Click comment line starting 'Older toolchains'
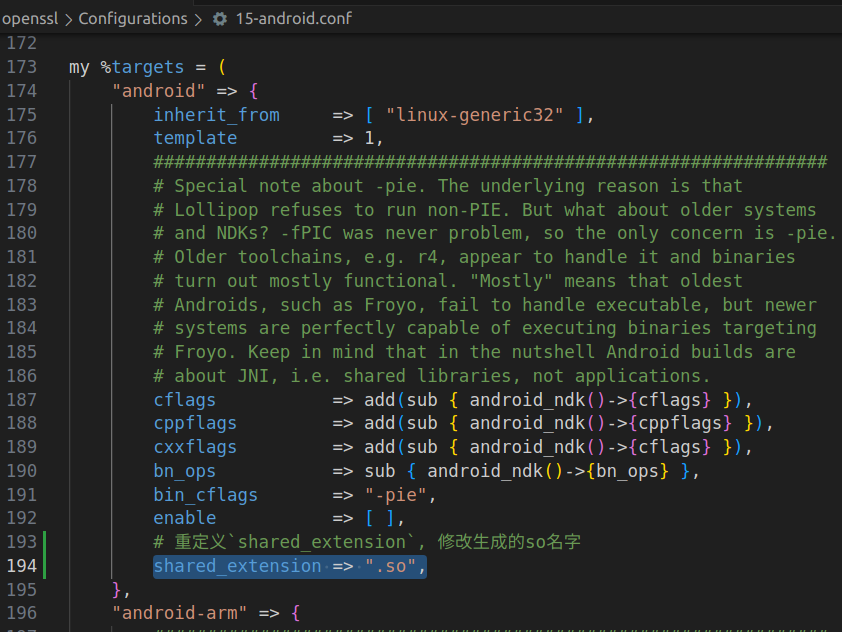The image size is (842, 632). click(474, 257)
